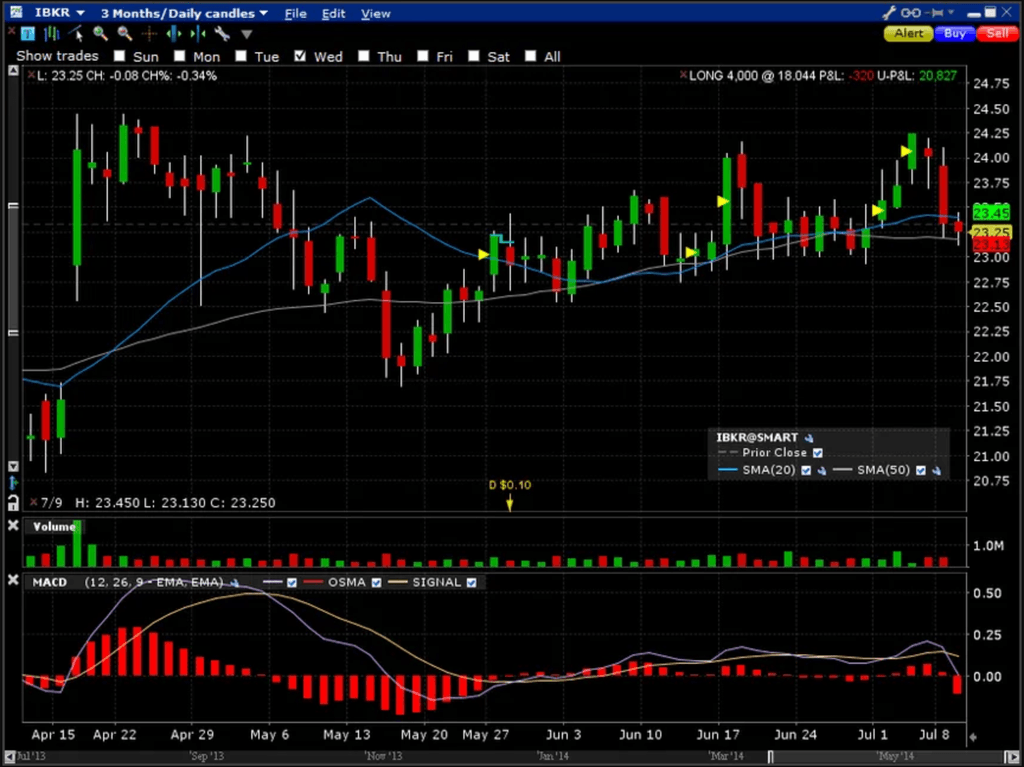Select the crosshair pointer tool
Viewport: 1024px width, 767px height.
[147, 33]
